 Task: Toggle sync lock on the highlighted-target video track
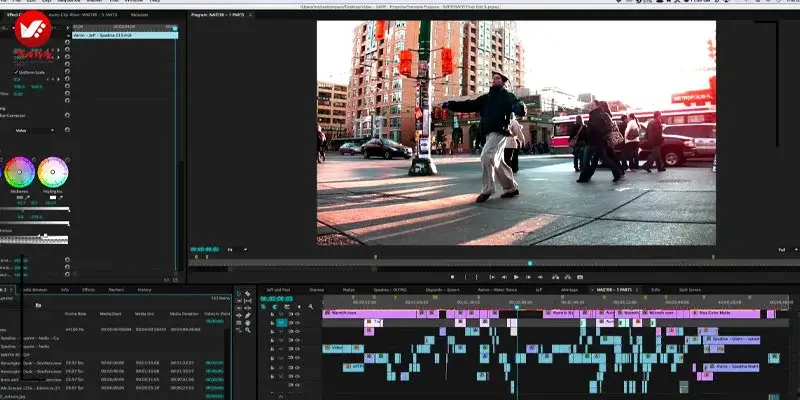[290, 323]
